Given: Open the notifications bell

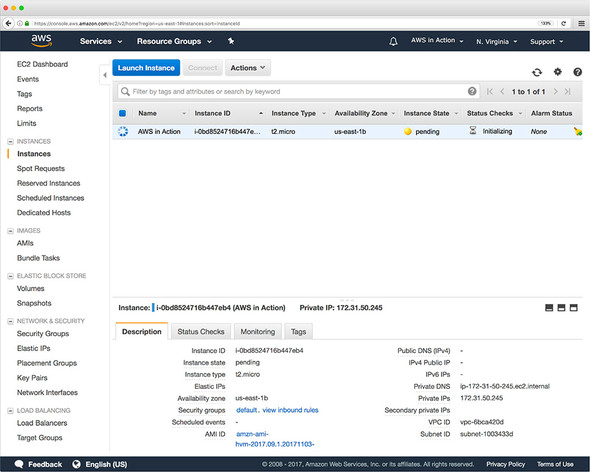Looking at the screenshot, I should click(x=393, y=41).
